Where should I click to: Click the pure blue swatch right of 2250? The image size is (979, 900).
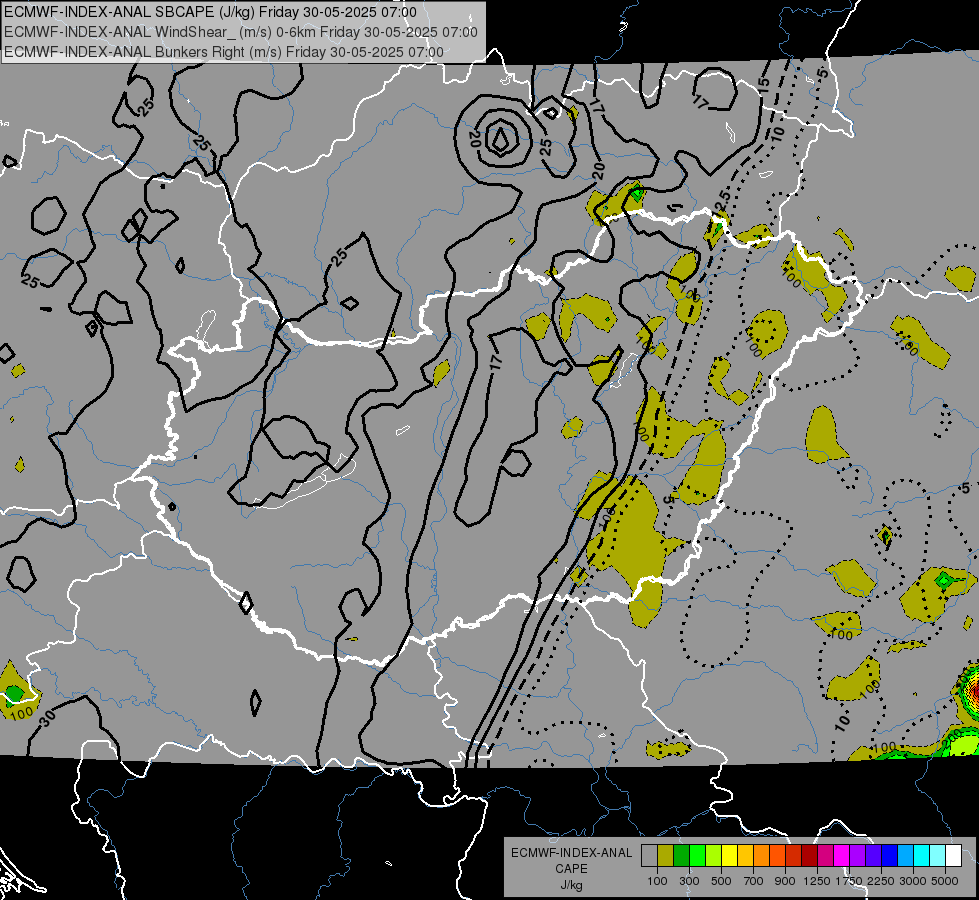[x=889, y=856]
